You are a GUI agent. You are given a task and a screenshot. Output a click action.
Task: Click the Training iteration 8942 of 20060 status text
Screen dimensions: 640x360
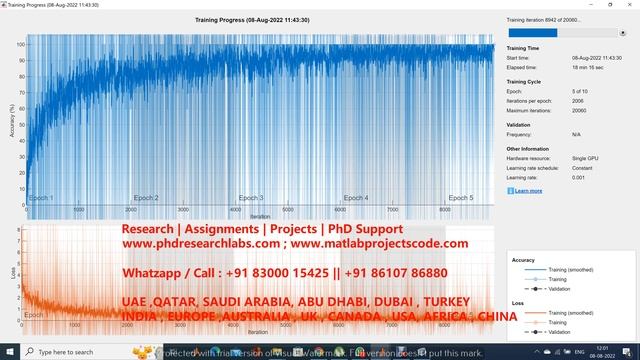click(x=544, y=20)
